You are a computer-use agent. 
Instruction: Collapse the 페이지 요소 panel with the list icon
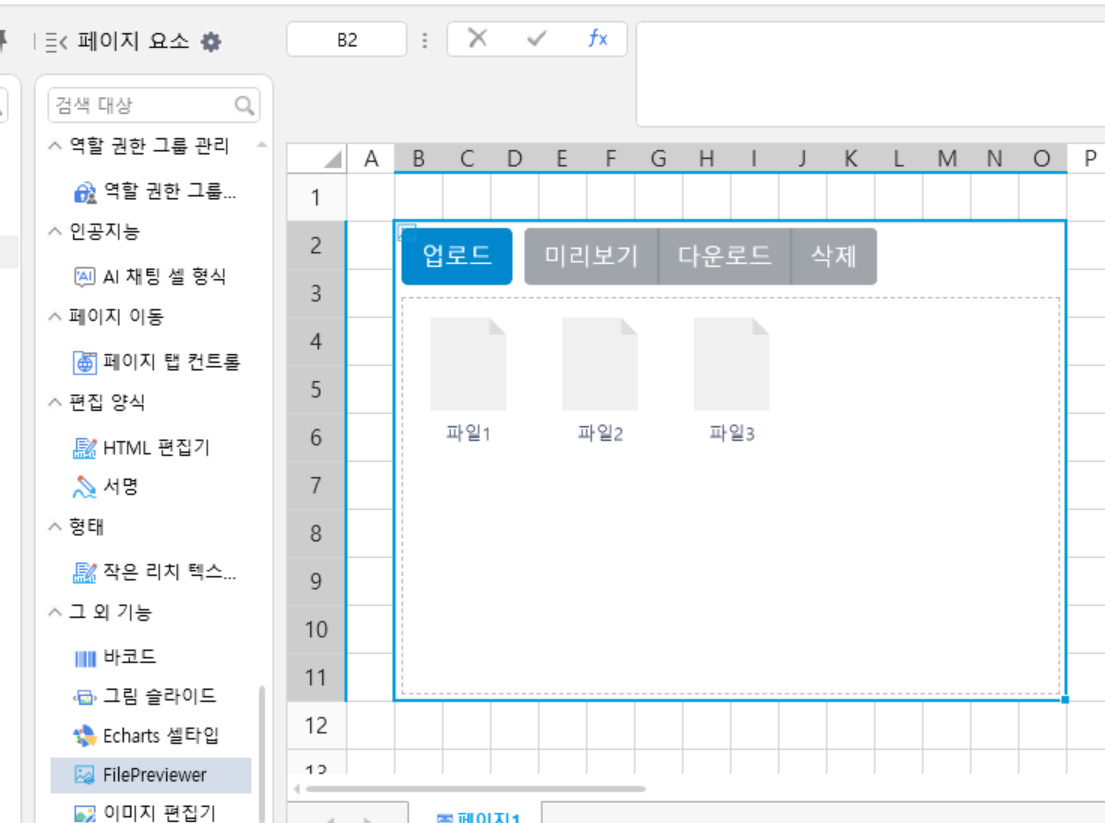56,42
